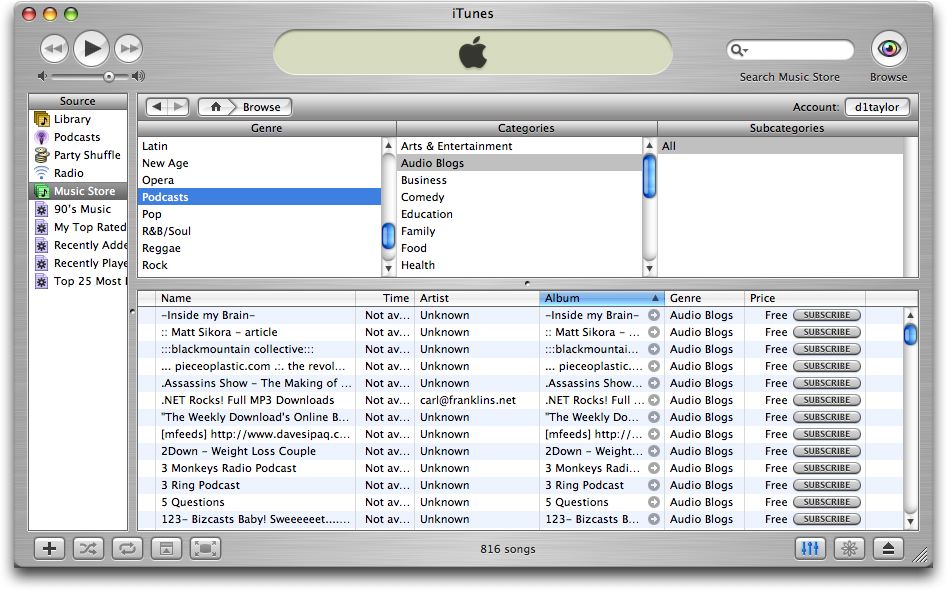Go to Music Store home icon
The image size is (947, 591).
click(x=215, y=107)
